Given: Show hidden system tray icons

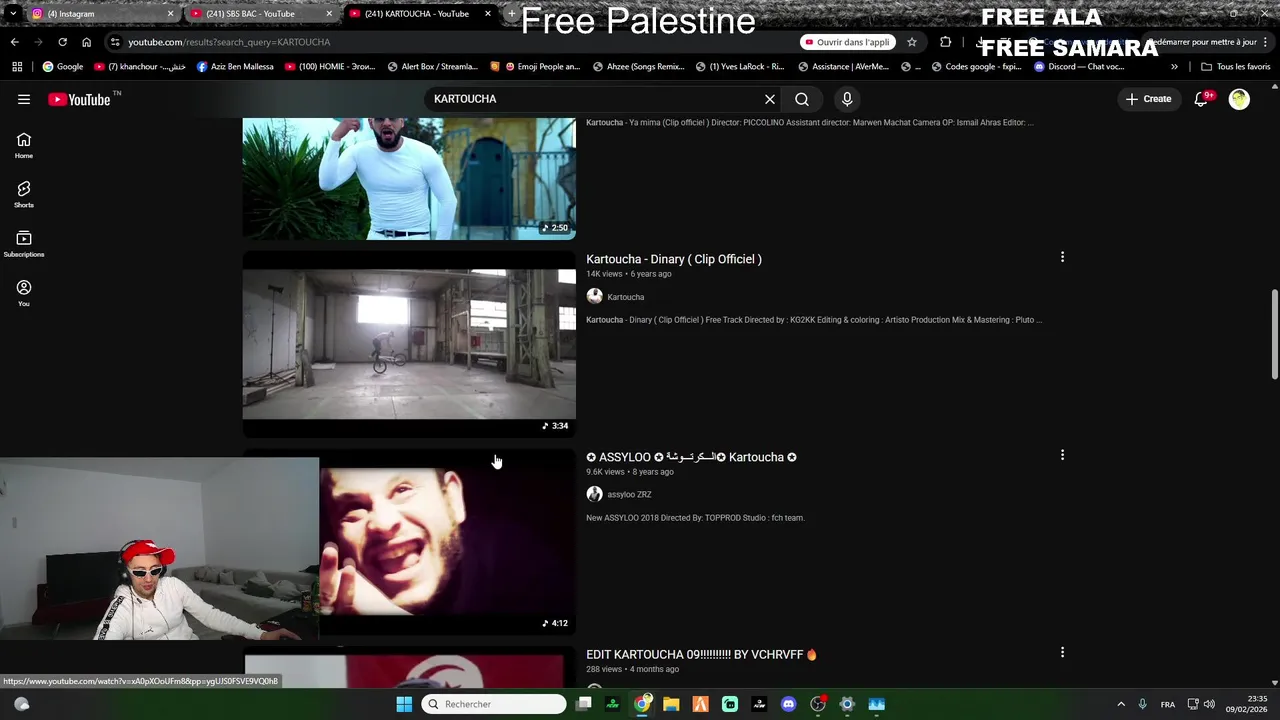Looking at the screenshot, I should (1121, 704).
